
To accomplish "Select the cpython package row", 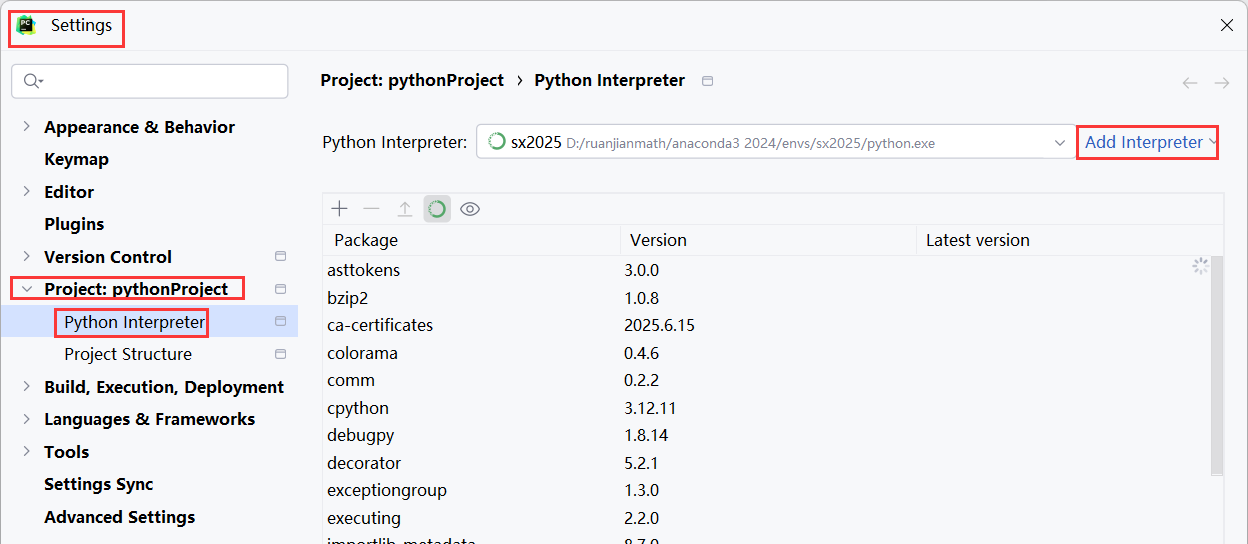I will tap(766, 408).
